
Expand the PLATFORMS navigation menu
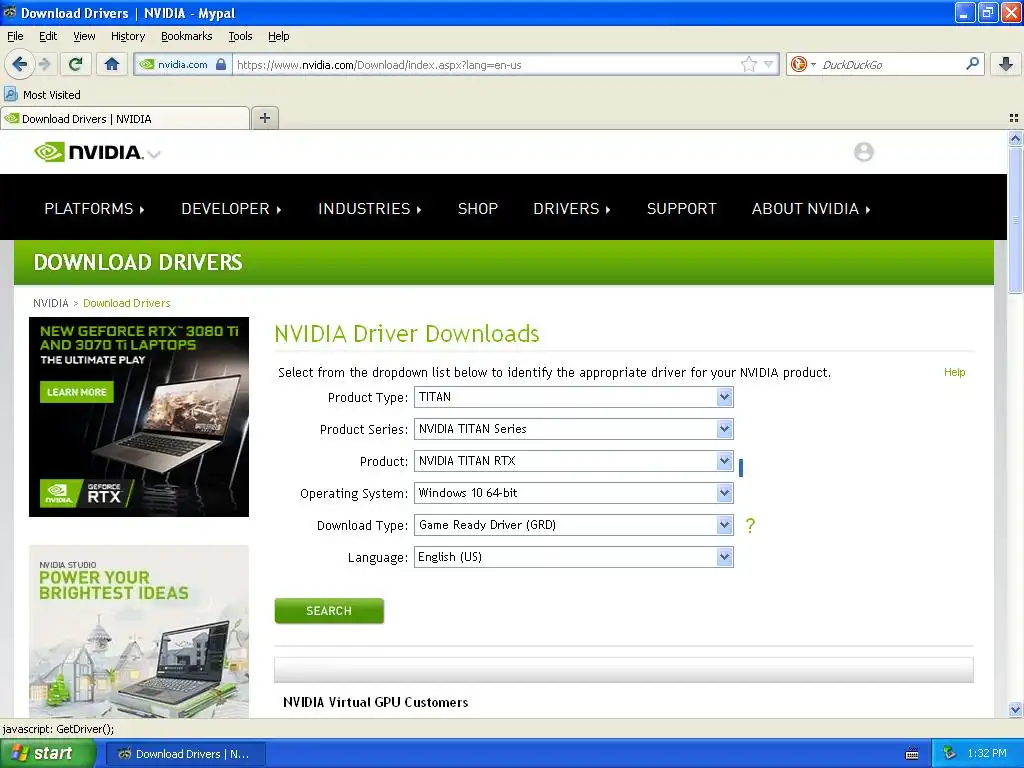tap(95, 208)
